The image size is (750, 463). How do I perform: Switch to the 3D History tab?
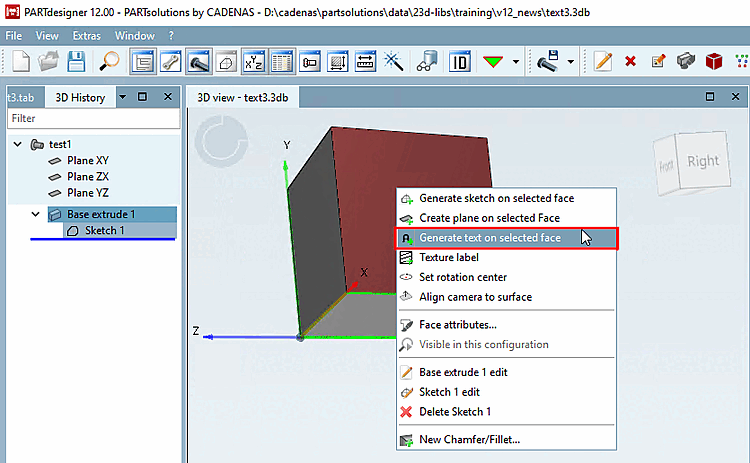(x=80, y=98)
